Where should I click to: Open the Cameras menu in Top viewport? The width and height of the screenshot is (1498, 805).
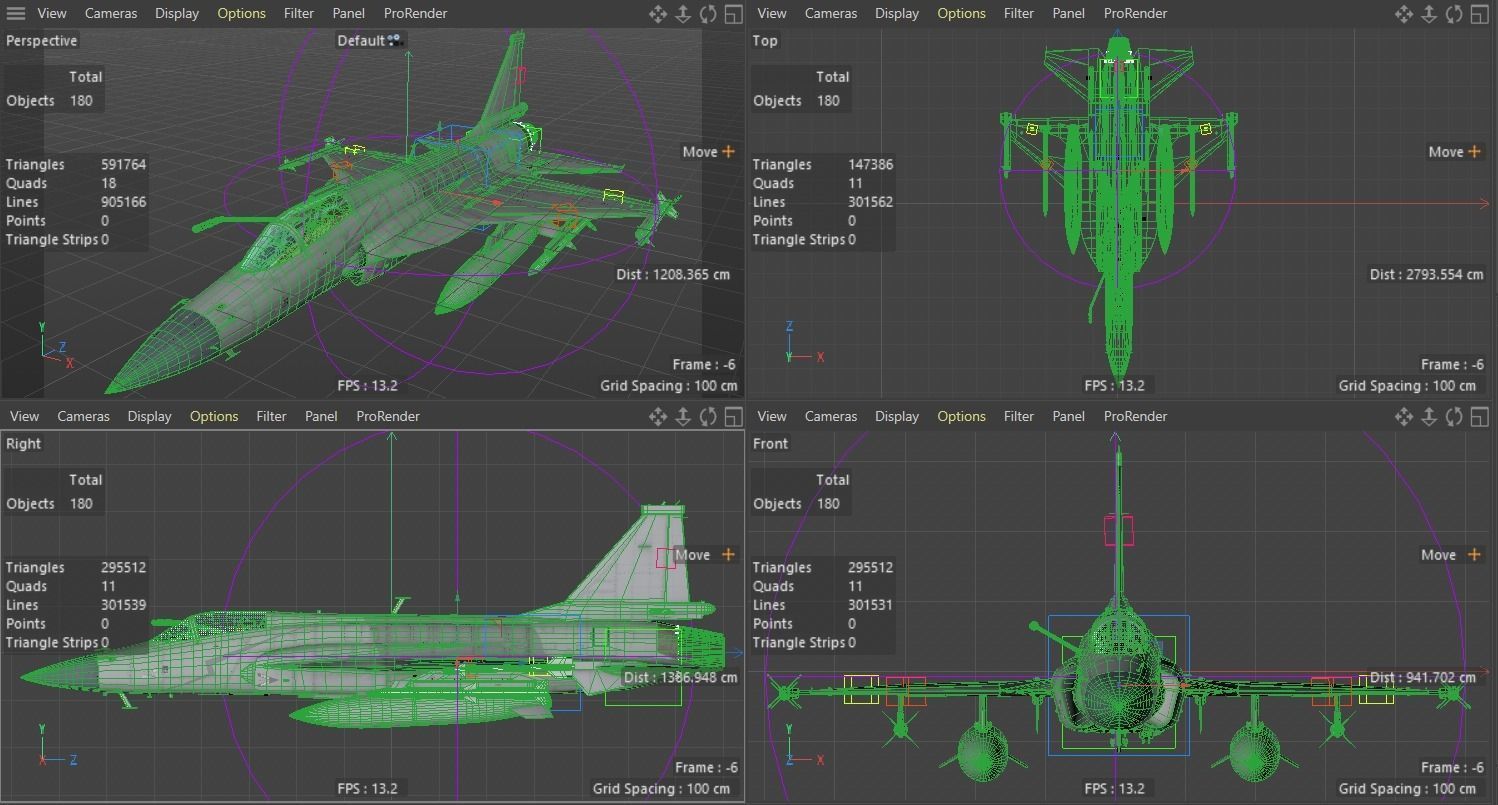click(x=833, y=13)
